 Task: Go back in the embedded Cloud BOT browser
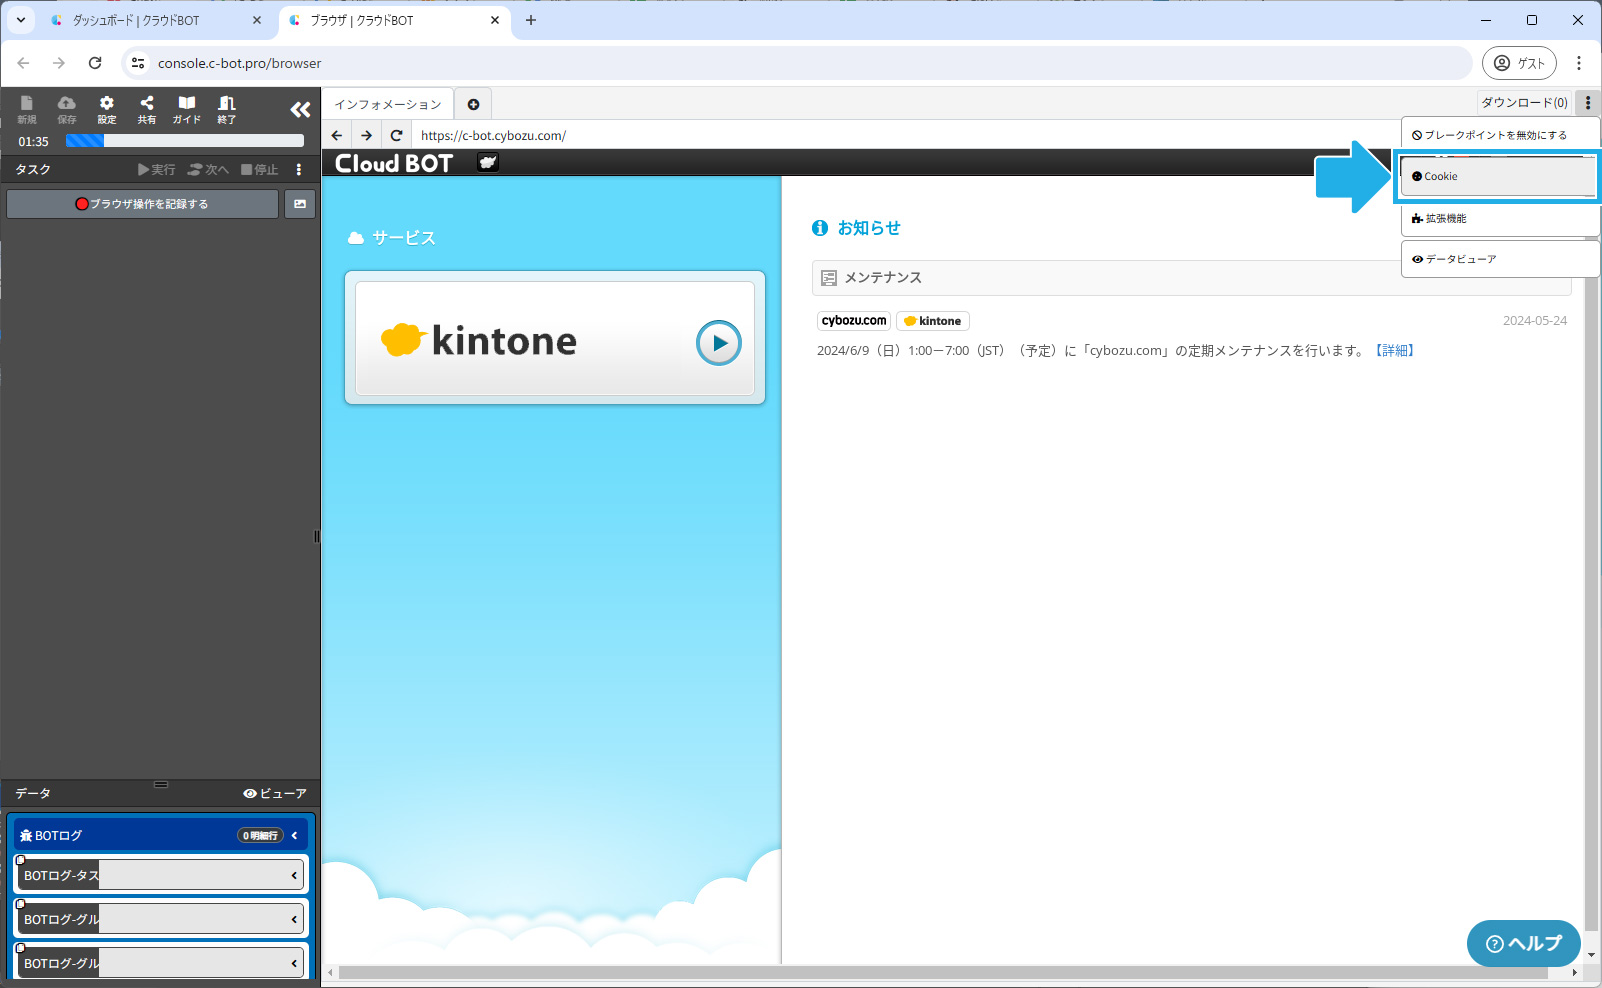point(337,135)
